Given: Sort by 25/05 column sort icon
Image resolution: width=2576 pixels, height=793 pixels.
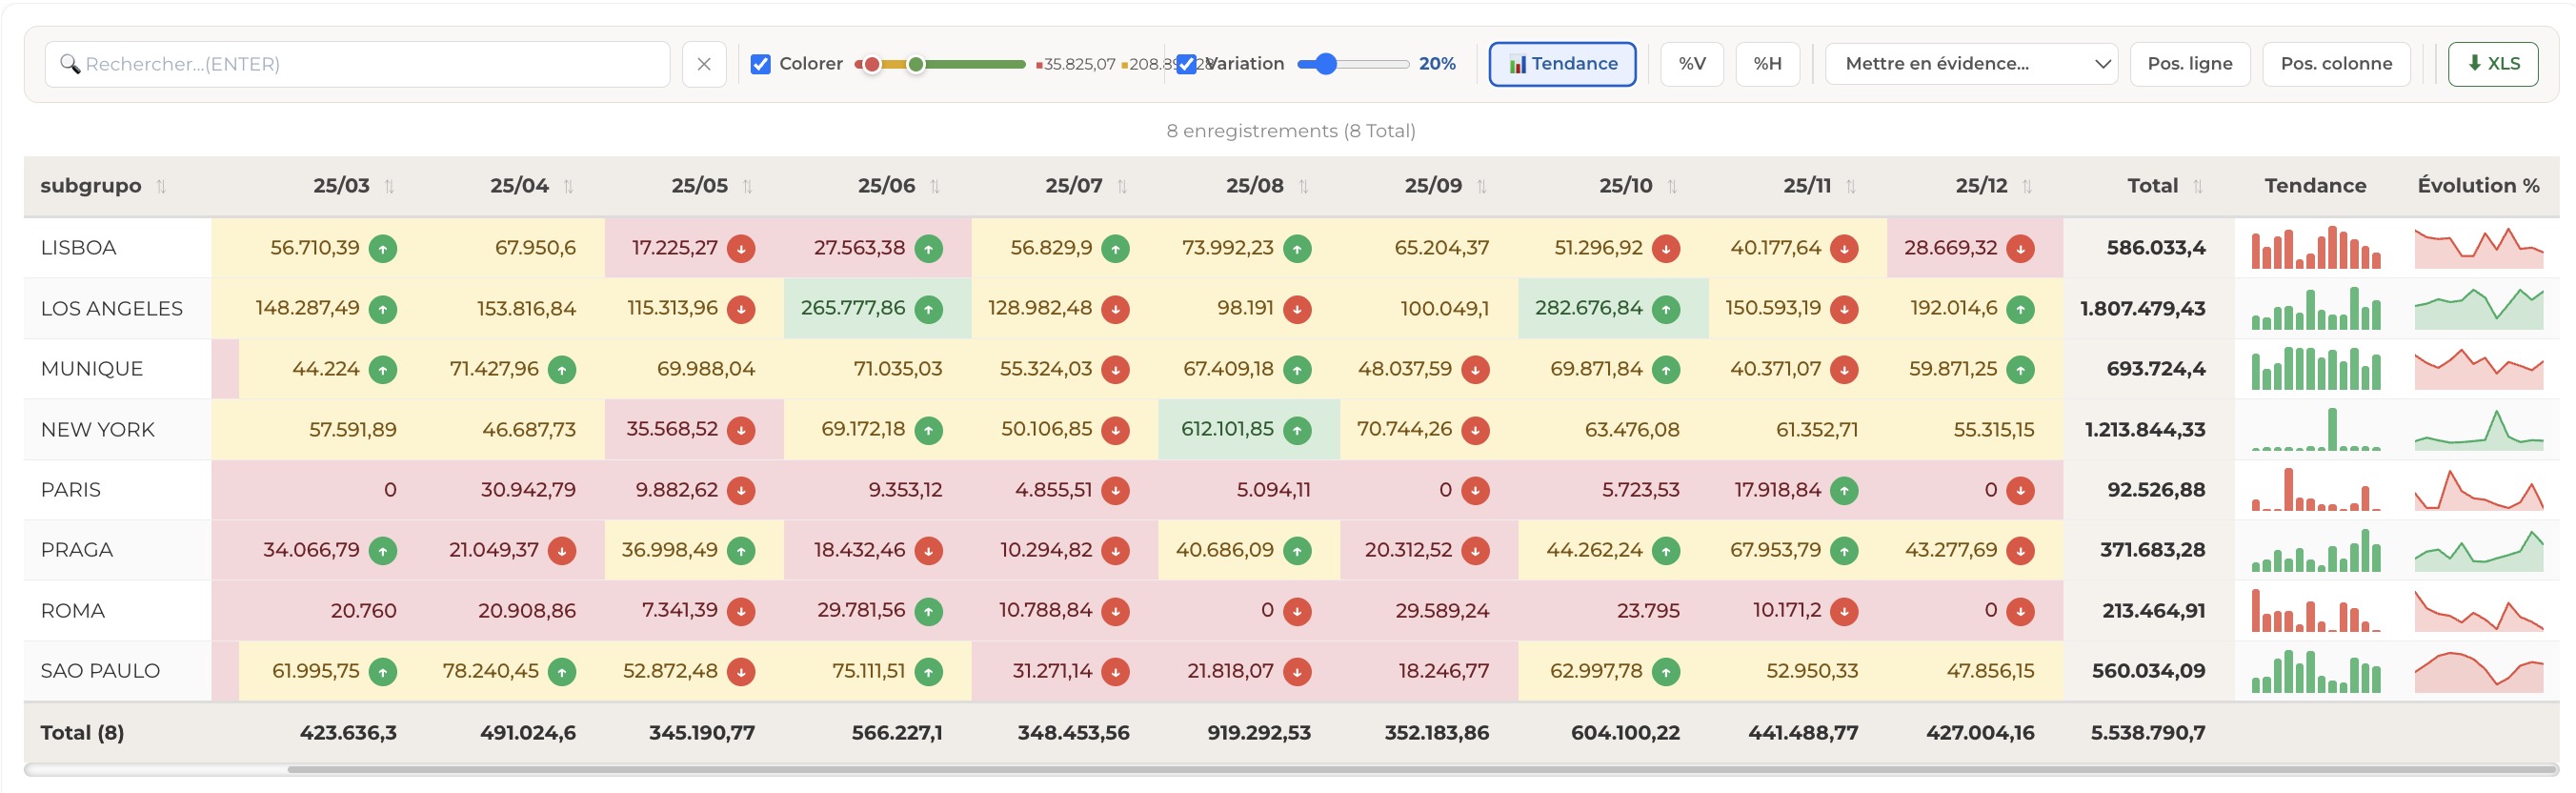Looking at the screenshot, I should (747, 186).
